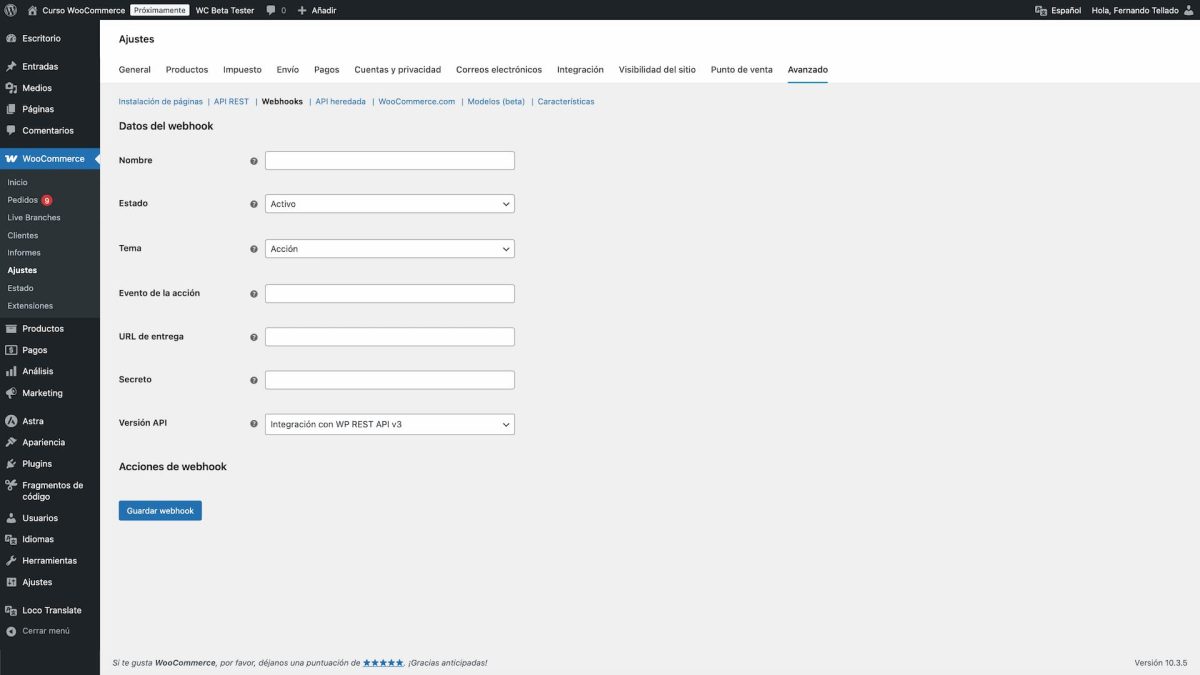Open Medios from the sidebar icon

pos(12,87)
